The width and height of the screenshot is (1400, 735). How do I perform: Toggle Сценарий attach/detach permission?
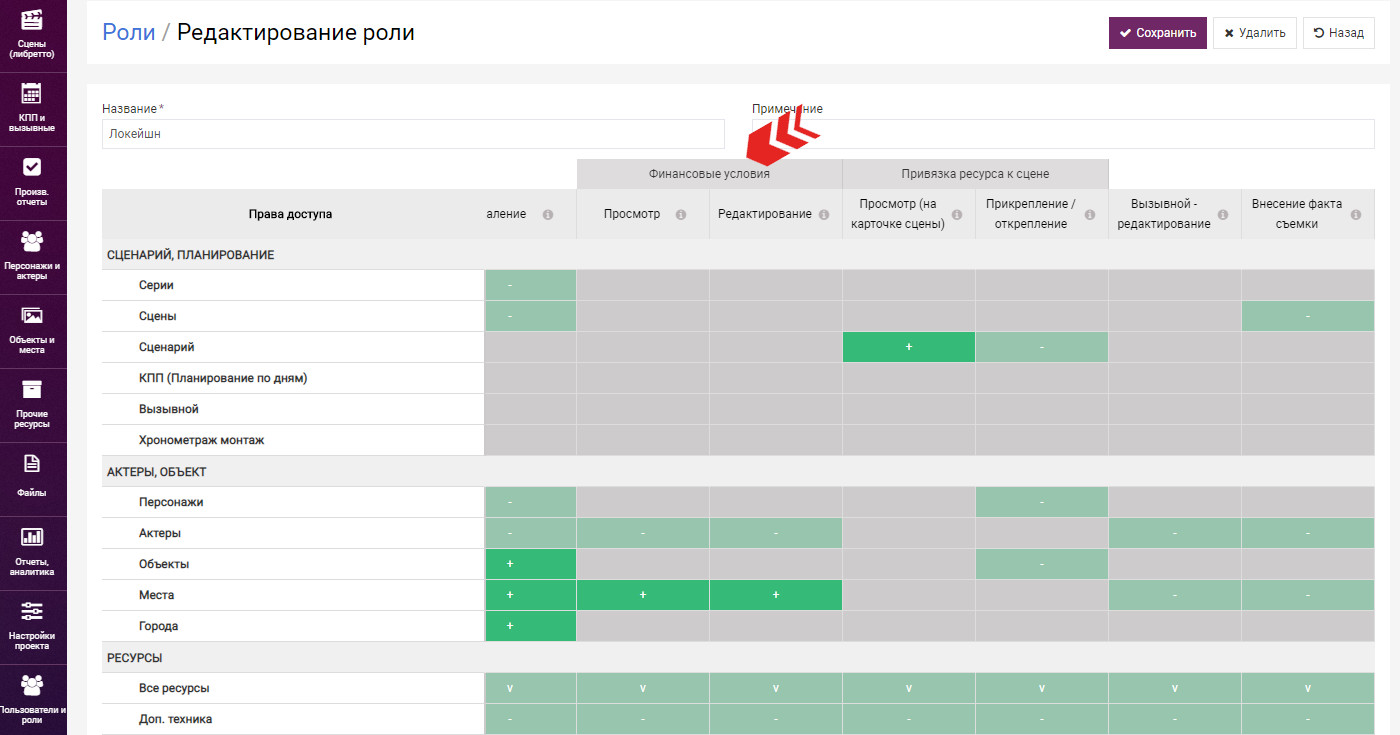coord(1042,347)
